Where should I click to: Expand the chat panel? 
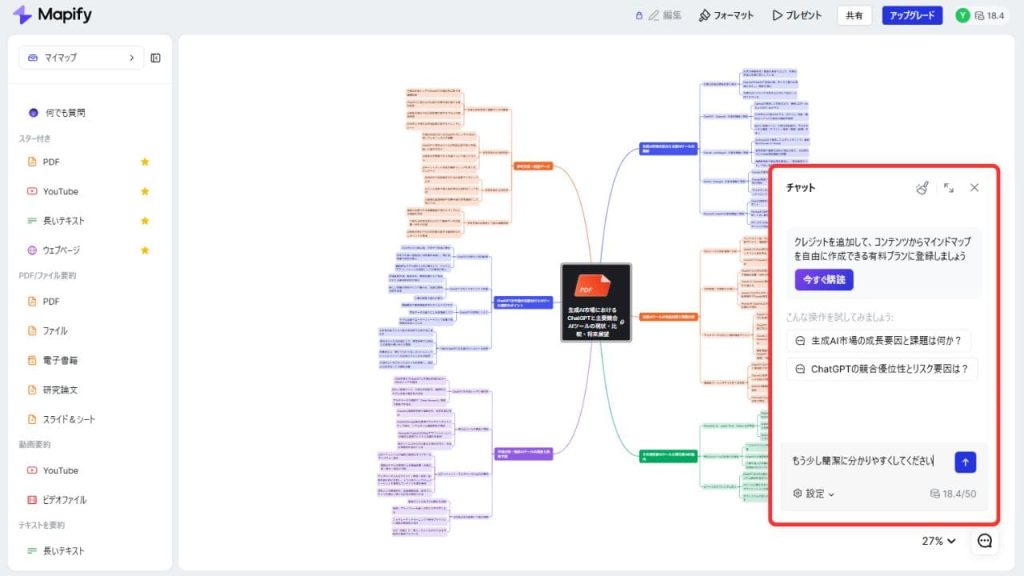click(x=948, y=188)
